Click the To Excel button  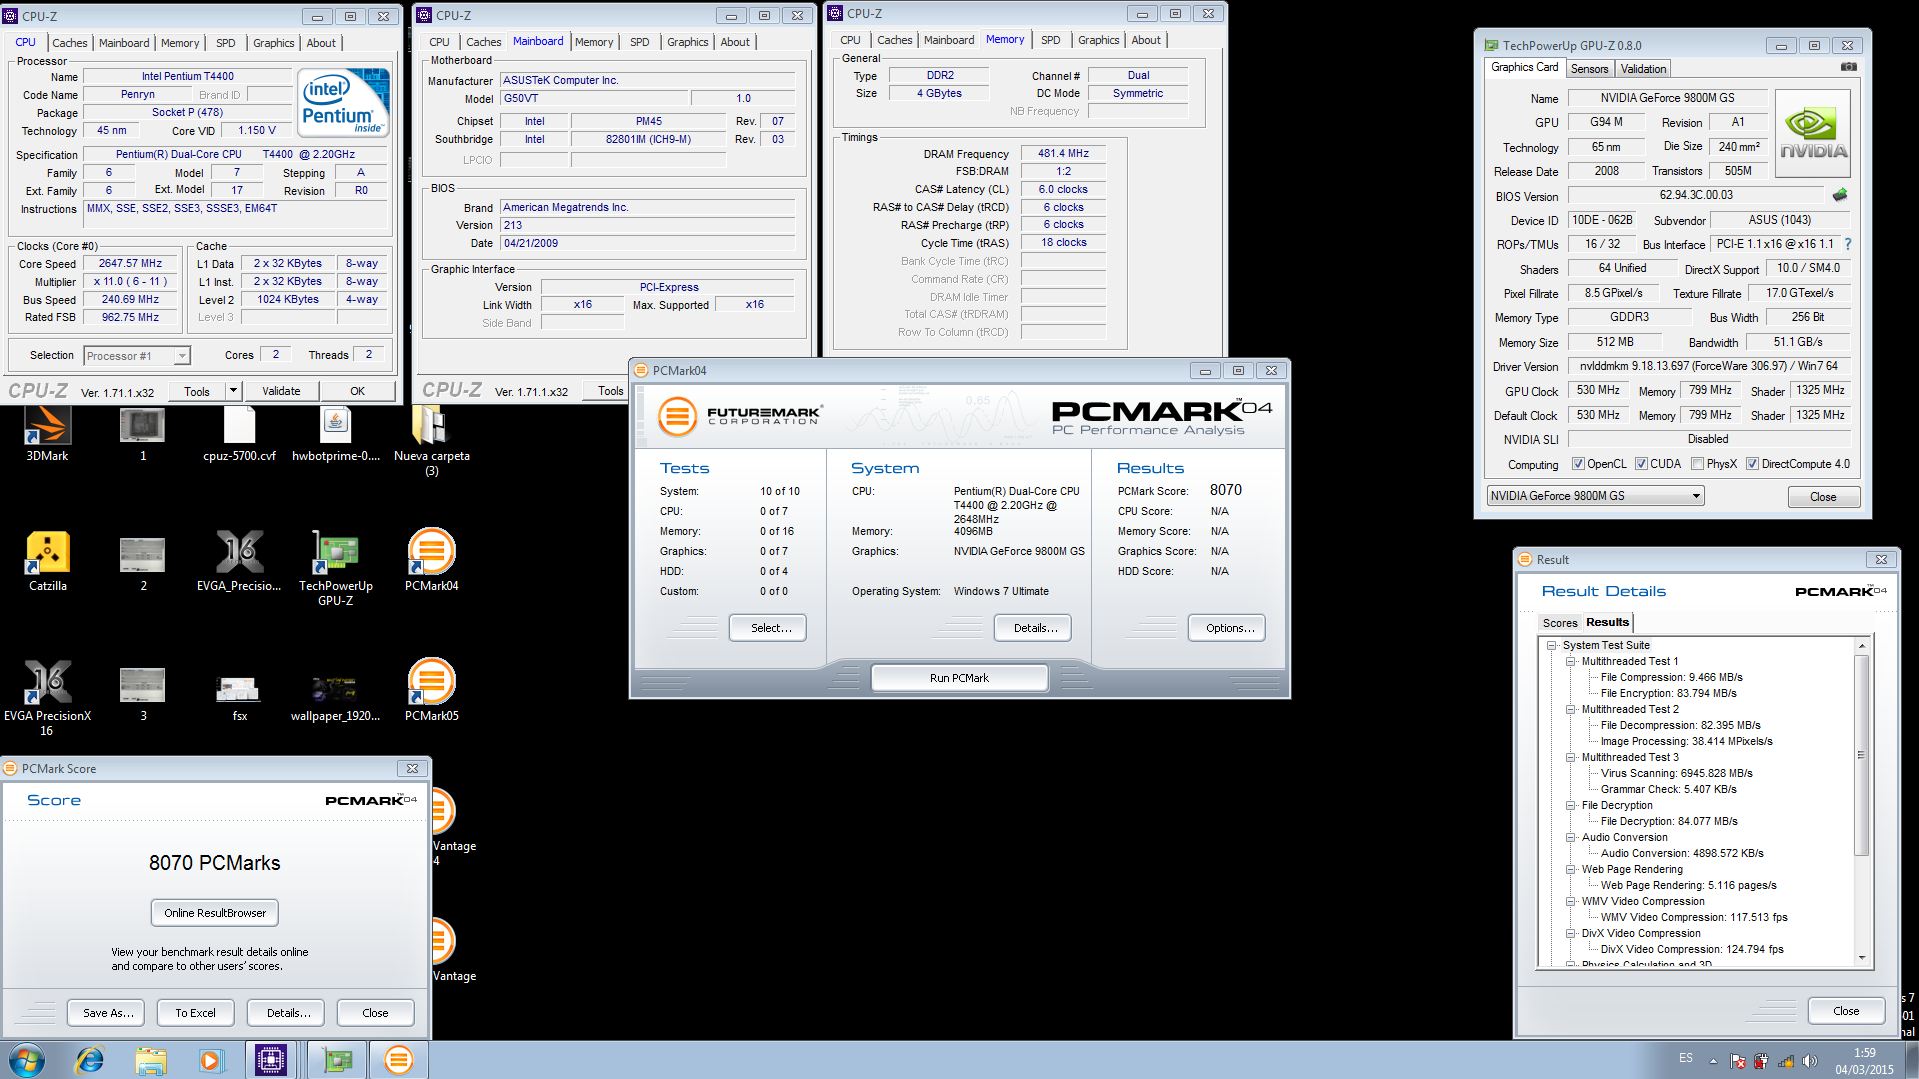pos(195,1013)
